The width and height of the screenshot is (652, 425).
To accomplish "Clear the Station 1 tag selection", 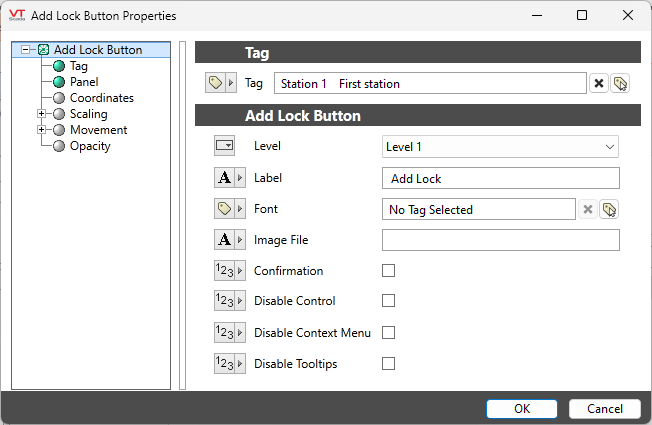I will pos(598,84).
